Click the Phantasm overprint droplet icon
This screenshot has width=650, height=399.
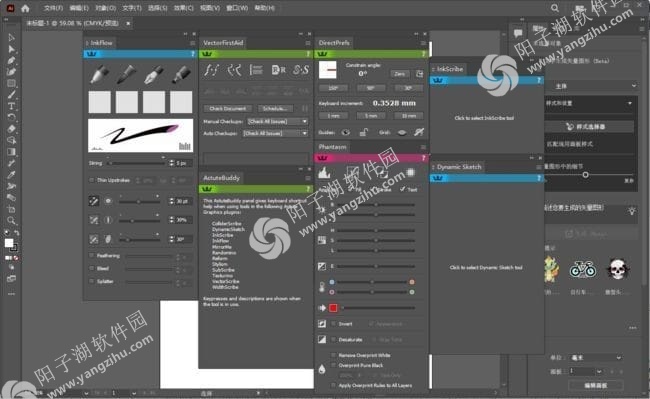[322, 369]
